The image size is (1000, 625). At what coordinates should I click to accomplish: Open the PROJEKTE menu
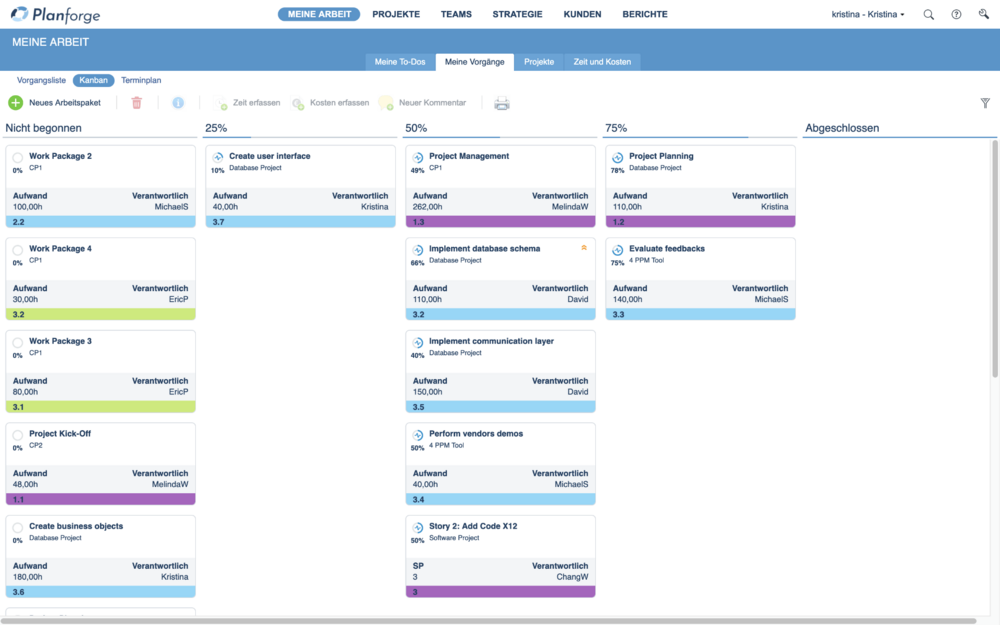pos(396,15)
